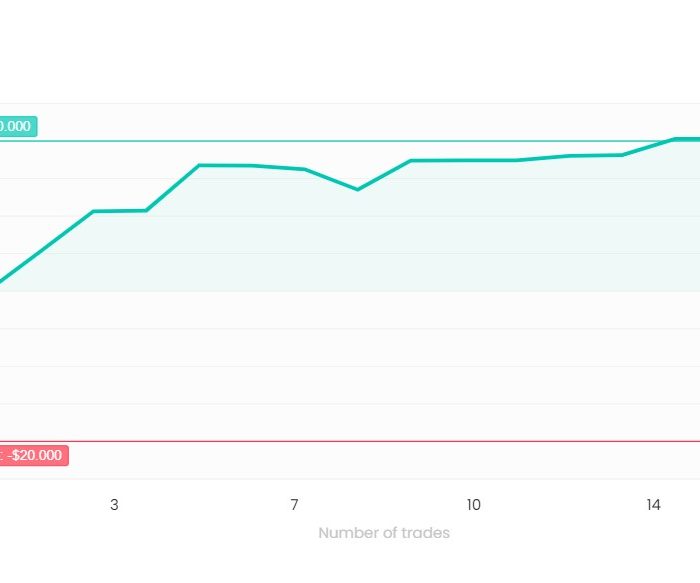Click the first plateau start near trade 3

click(93, 211)
